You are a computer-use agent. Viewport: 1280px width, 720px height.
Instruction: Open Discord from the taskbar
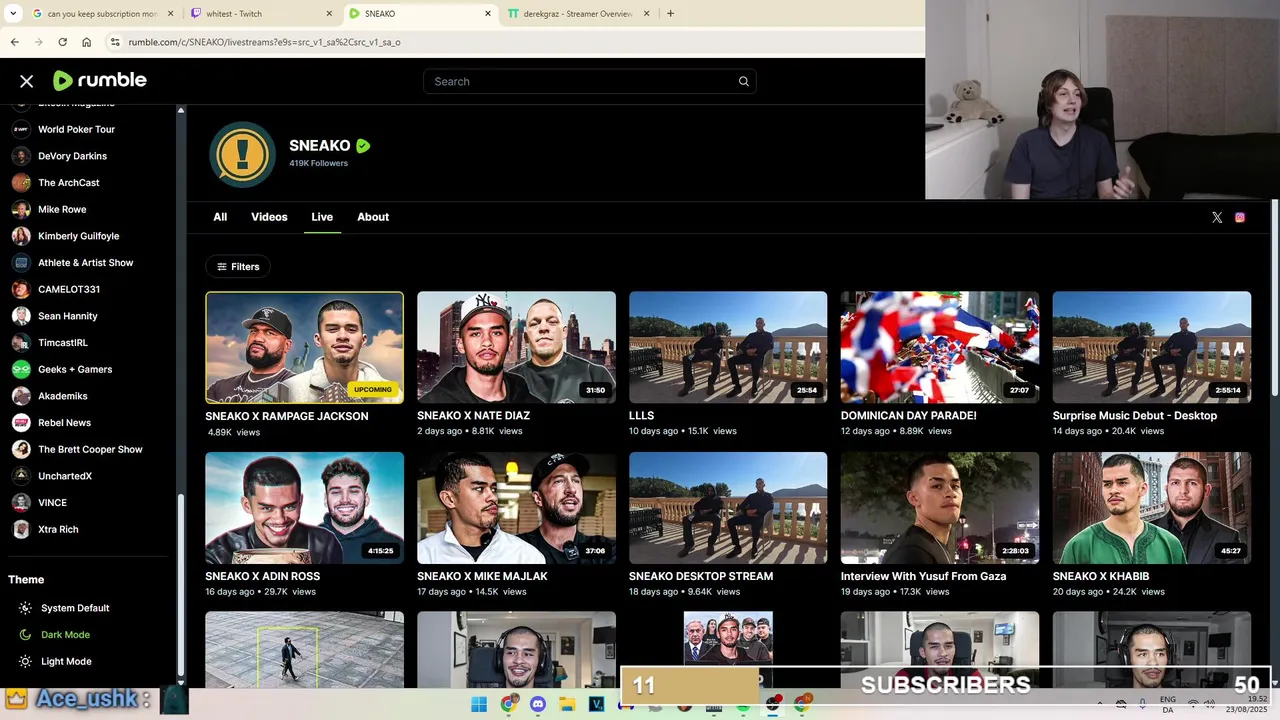pos(538,705)
